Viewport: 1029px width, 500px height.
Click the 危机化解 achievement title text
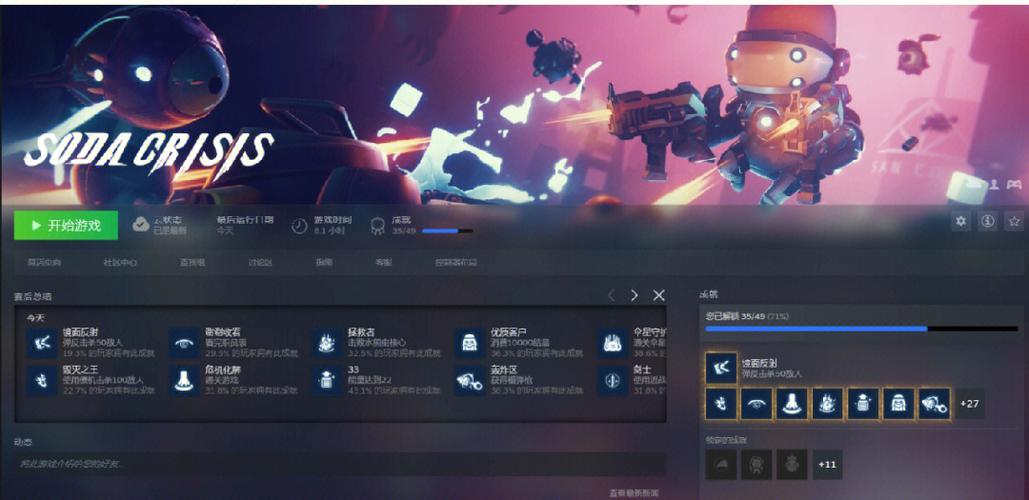pyautogui.click(x=223, y=369)
